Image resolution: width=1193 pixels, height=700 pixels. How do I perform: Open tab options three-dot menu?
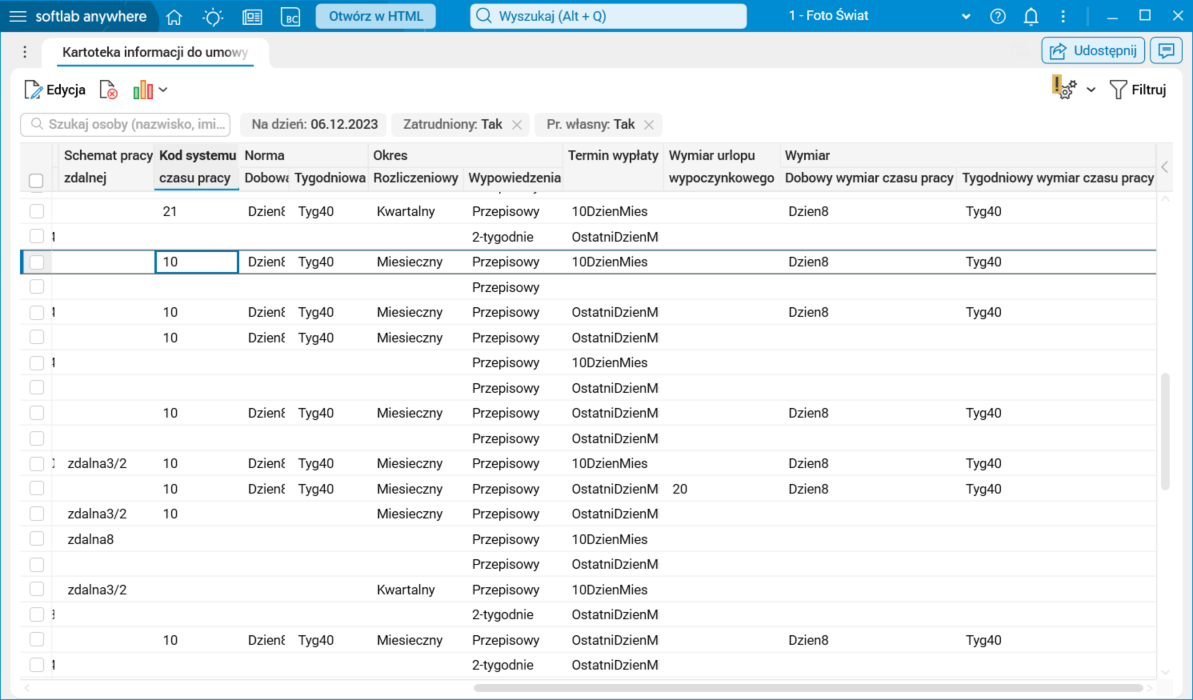tap(24, 52)
